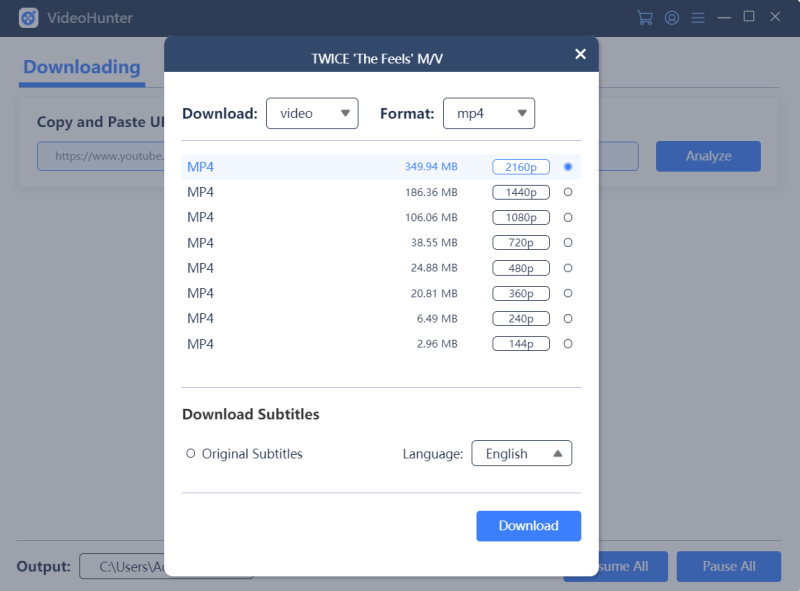Select the 144p radio button
This screenshot has width=800, height=591.
568,344
